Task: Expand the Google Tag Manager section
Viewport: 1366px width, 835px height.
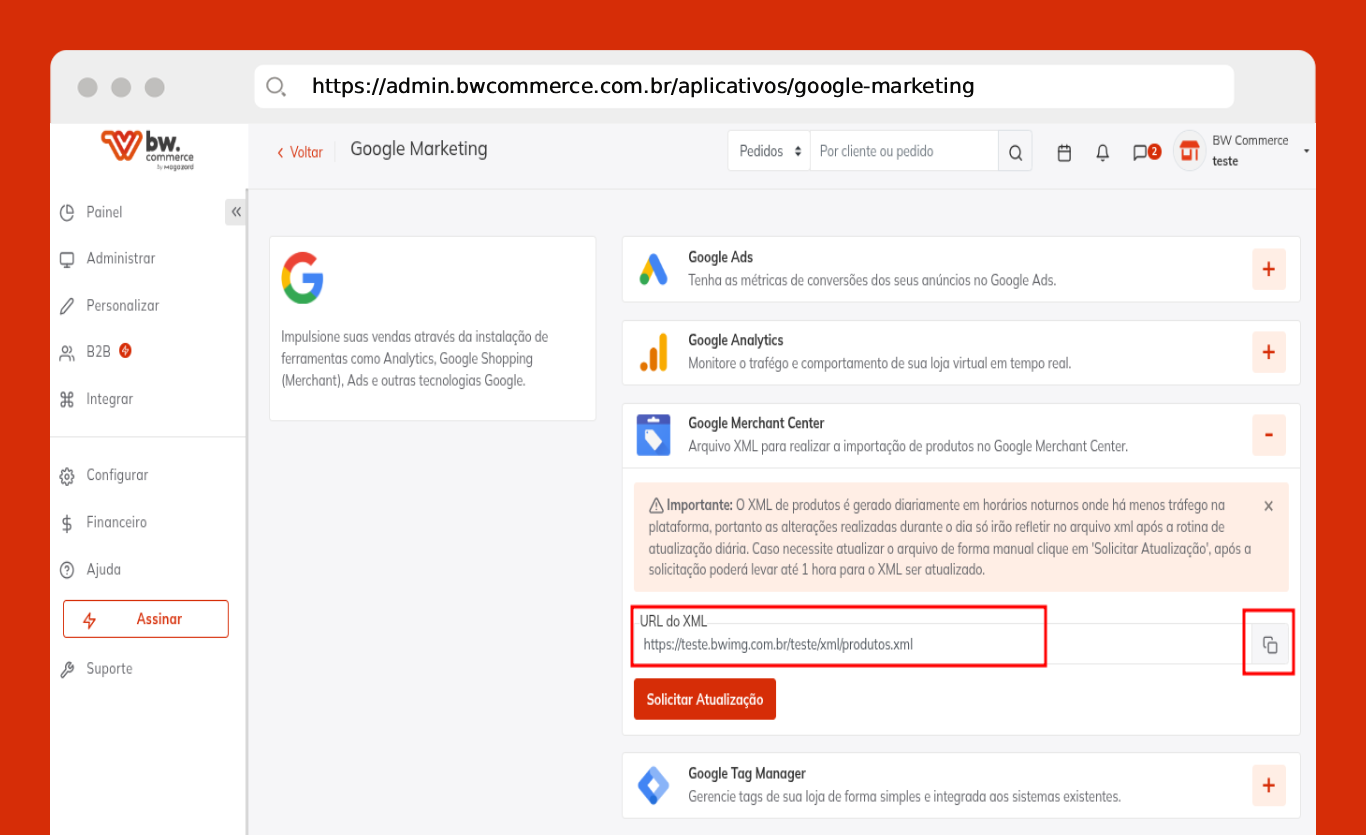Action: tap(1268, 785)
